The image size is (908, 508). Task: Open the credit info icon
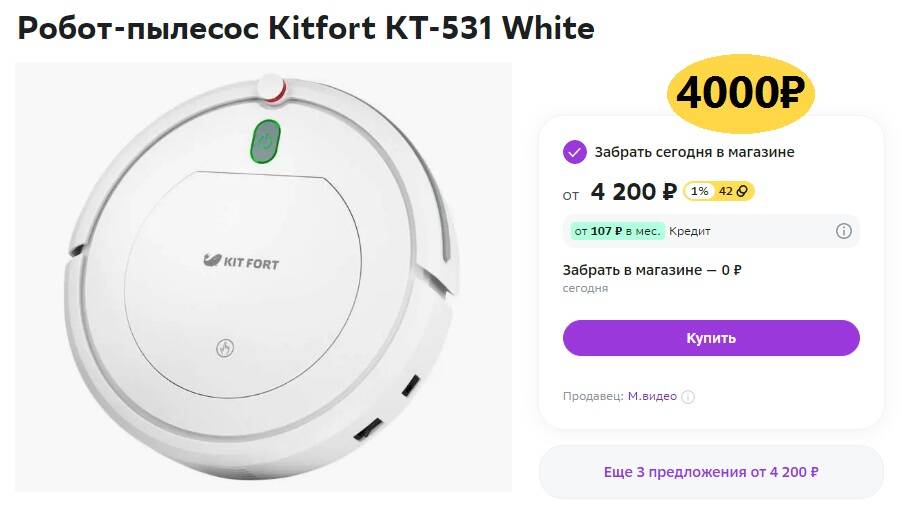(x=843, y=231)
